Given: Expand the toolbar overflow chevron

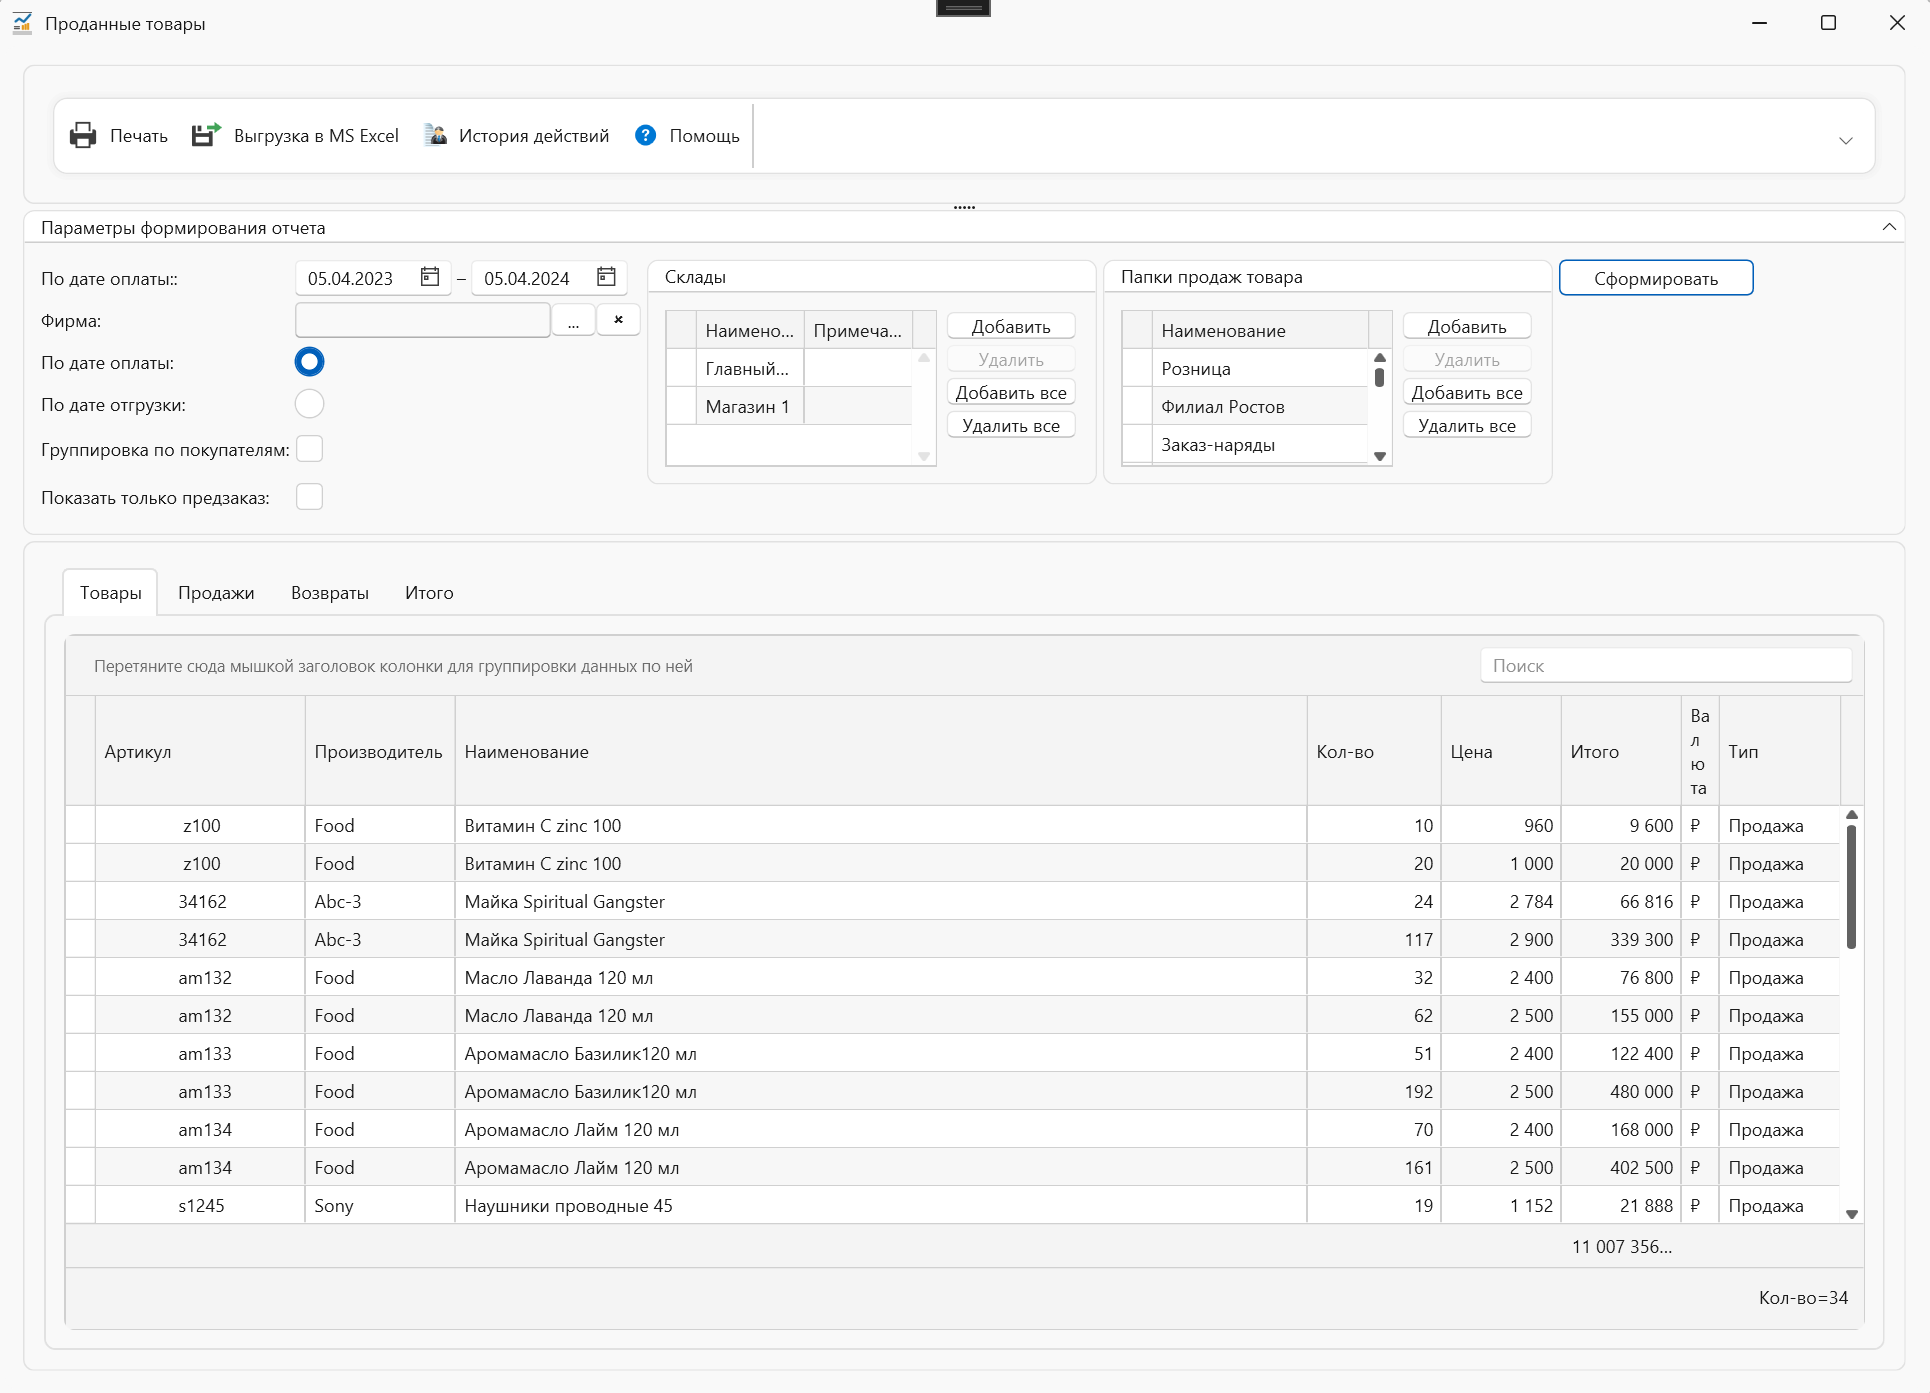Looking at the screenshot, I should [x=1846, y=140].
